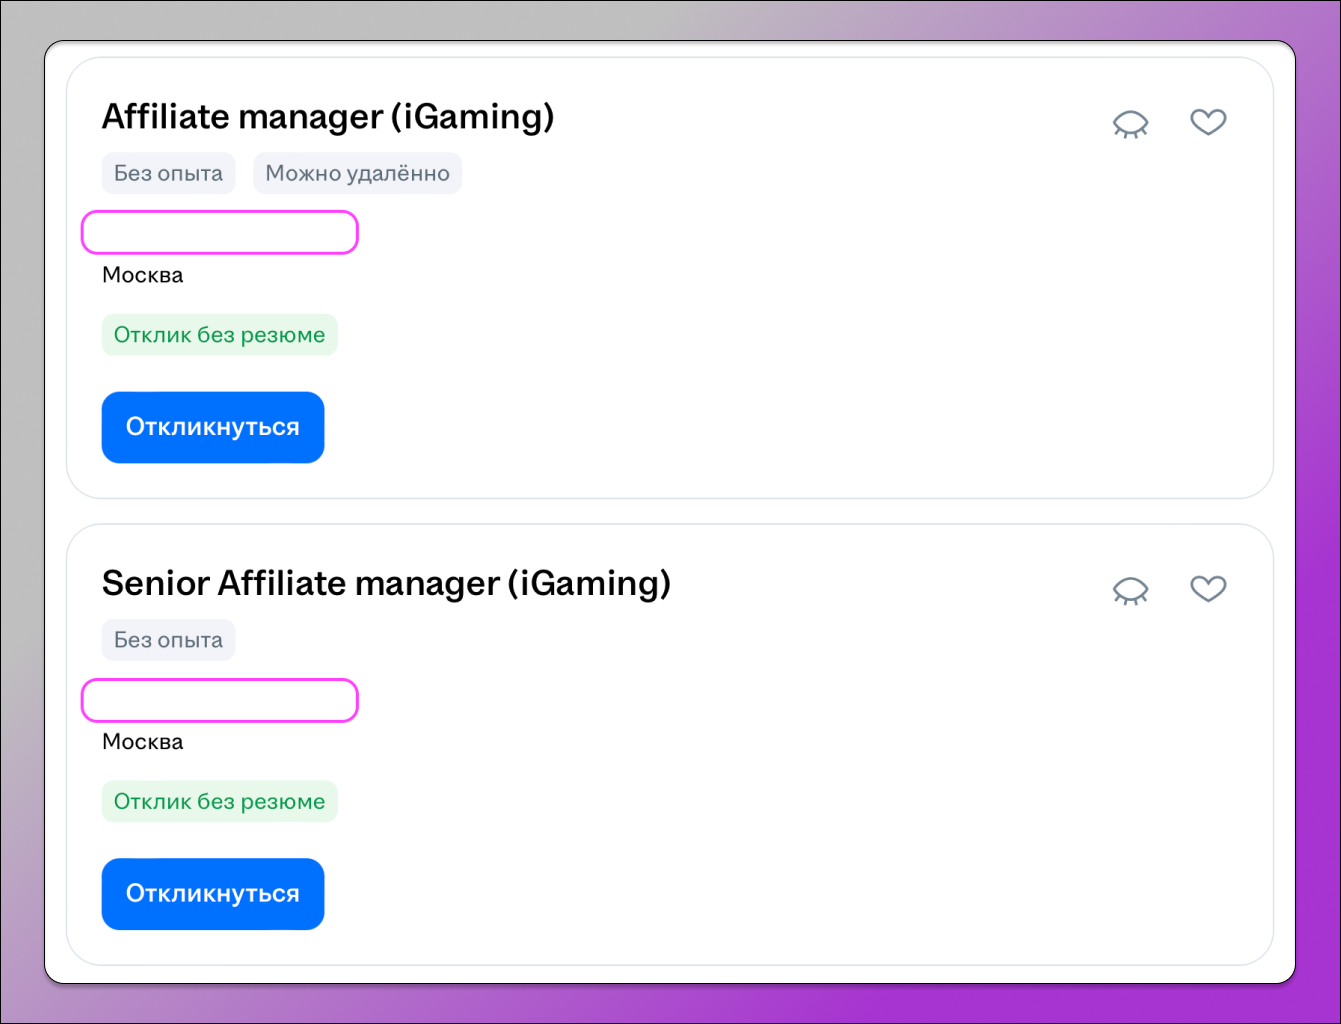Hide the Senior Affiliate manager vacancy with eye icon
This screenshot has height=1024, width=1341.
click(1130, 590)
